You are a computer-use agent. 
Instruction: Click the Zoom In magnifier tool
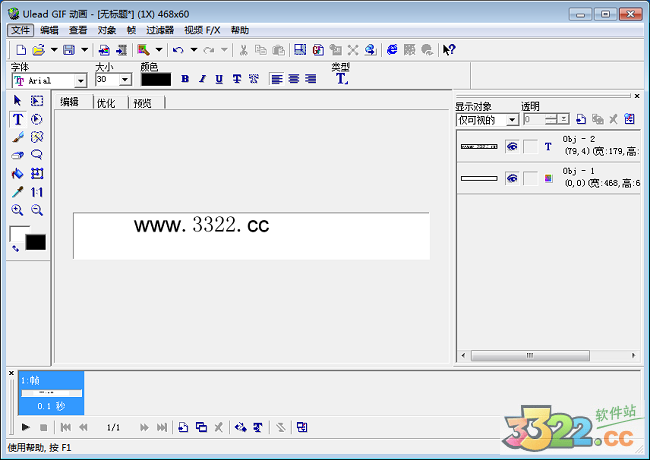(x=17, y=210)
